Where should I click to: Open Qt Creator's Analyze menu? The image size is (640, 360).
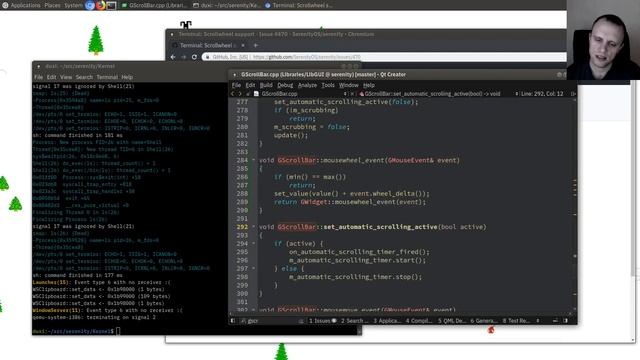pyautogui.click(x=307, y=85)
